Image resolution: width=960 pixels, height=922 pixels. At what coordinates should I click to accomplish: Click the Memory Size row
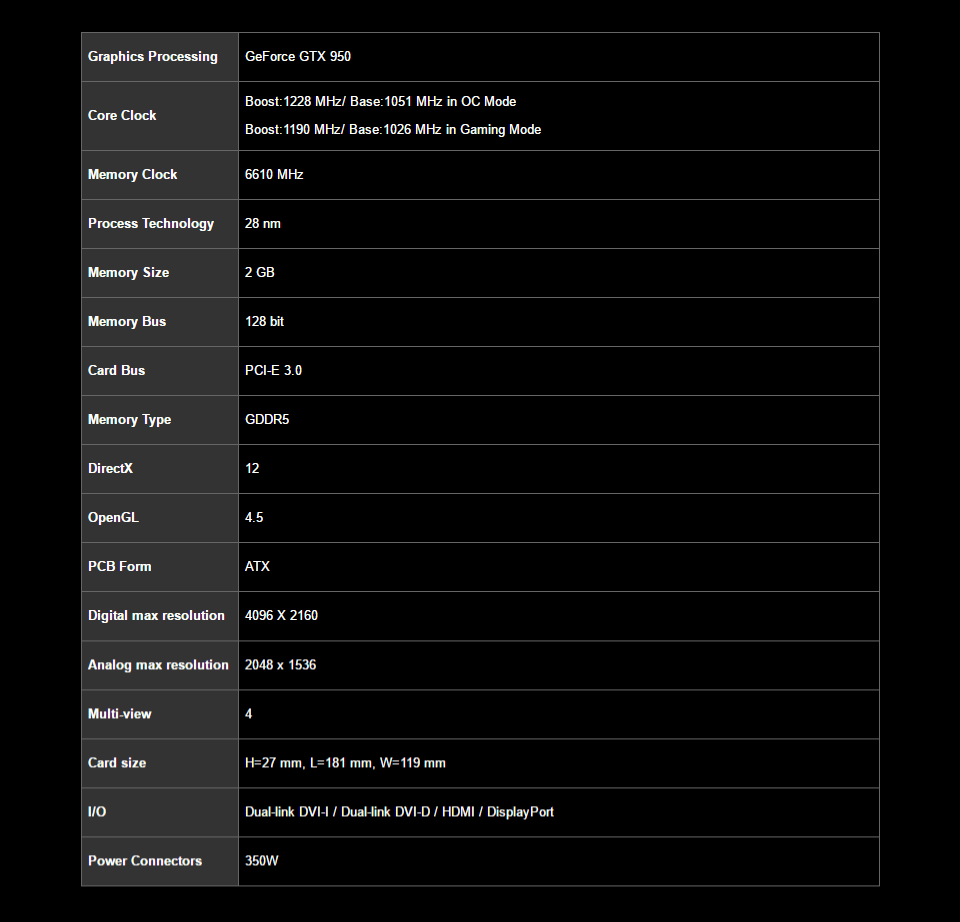coord(128,272)
